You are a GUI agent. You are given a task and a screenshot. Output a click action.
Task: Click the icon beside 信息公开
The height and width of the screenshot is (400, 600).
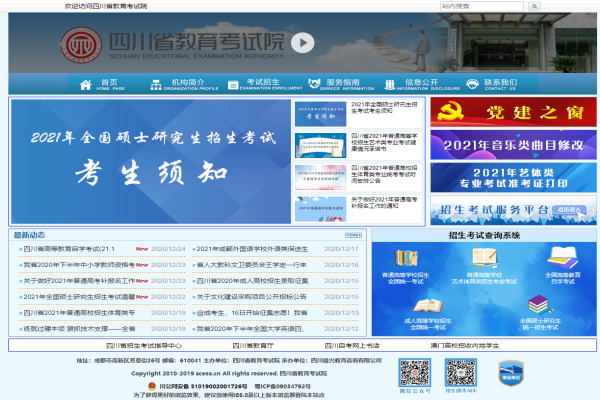(390, 85)
